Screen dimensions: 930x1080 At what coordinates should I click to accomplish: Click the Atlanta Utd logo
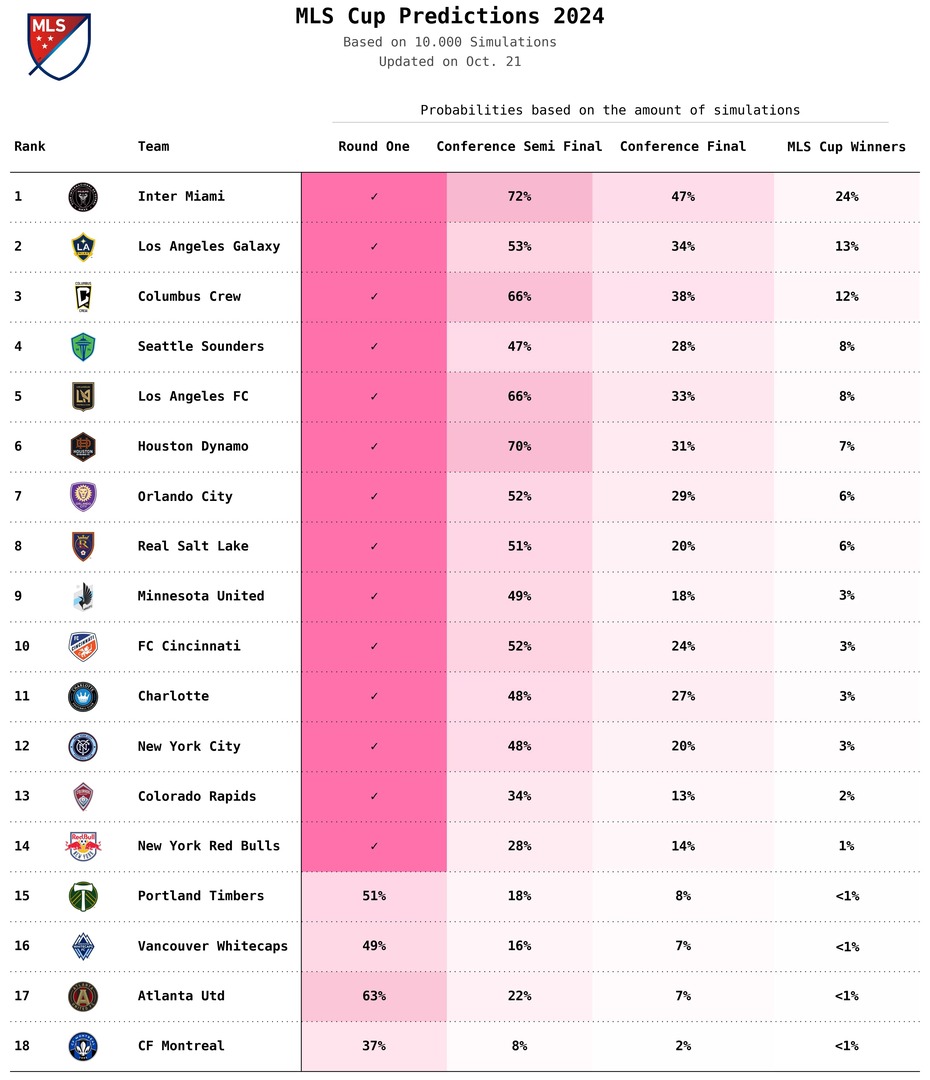pyautogui.click(x=83, y=996)
